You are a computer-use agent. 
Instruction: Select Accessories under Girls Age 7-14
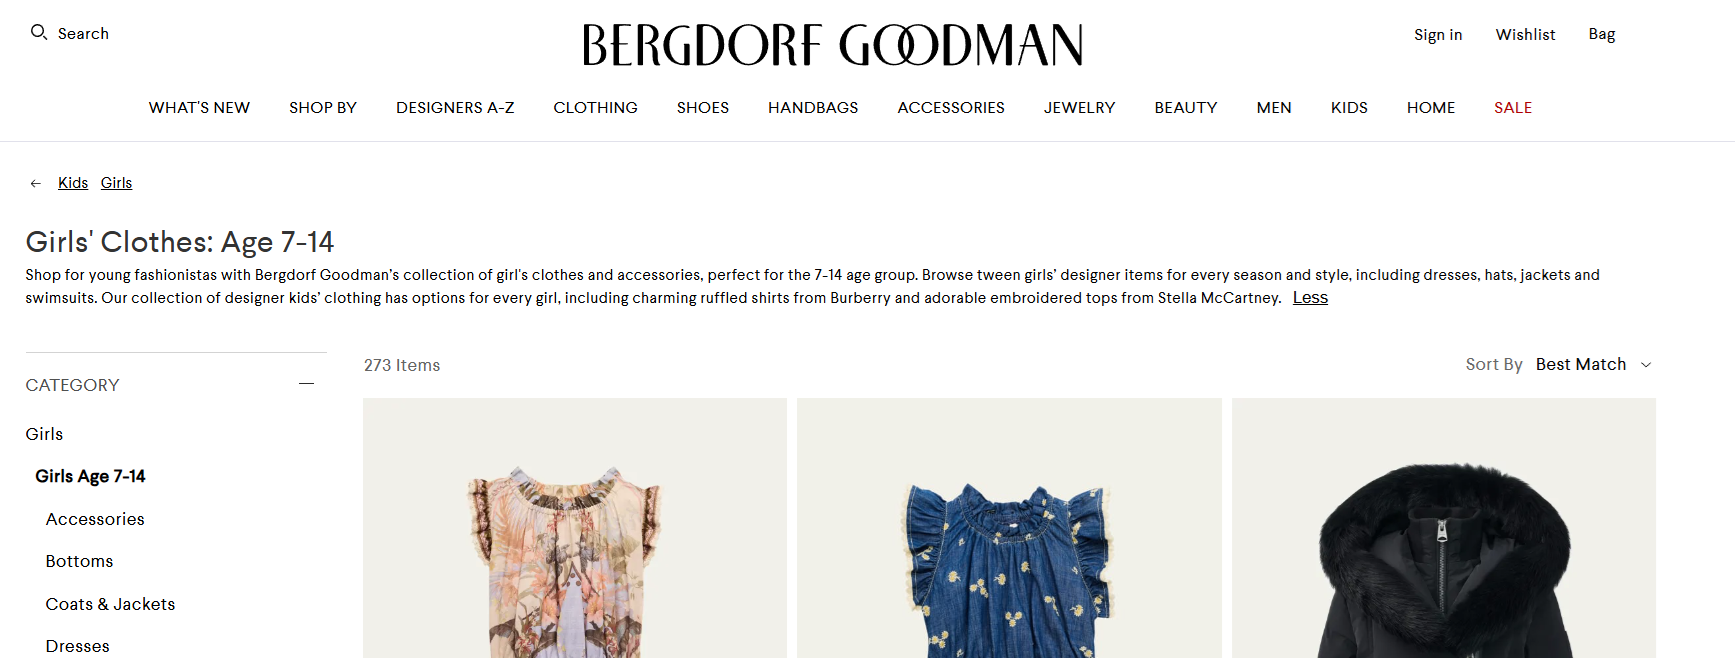click(x=95, y=519)
